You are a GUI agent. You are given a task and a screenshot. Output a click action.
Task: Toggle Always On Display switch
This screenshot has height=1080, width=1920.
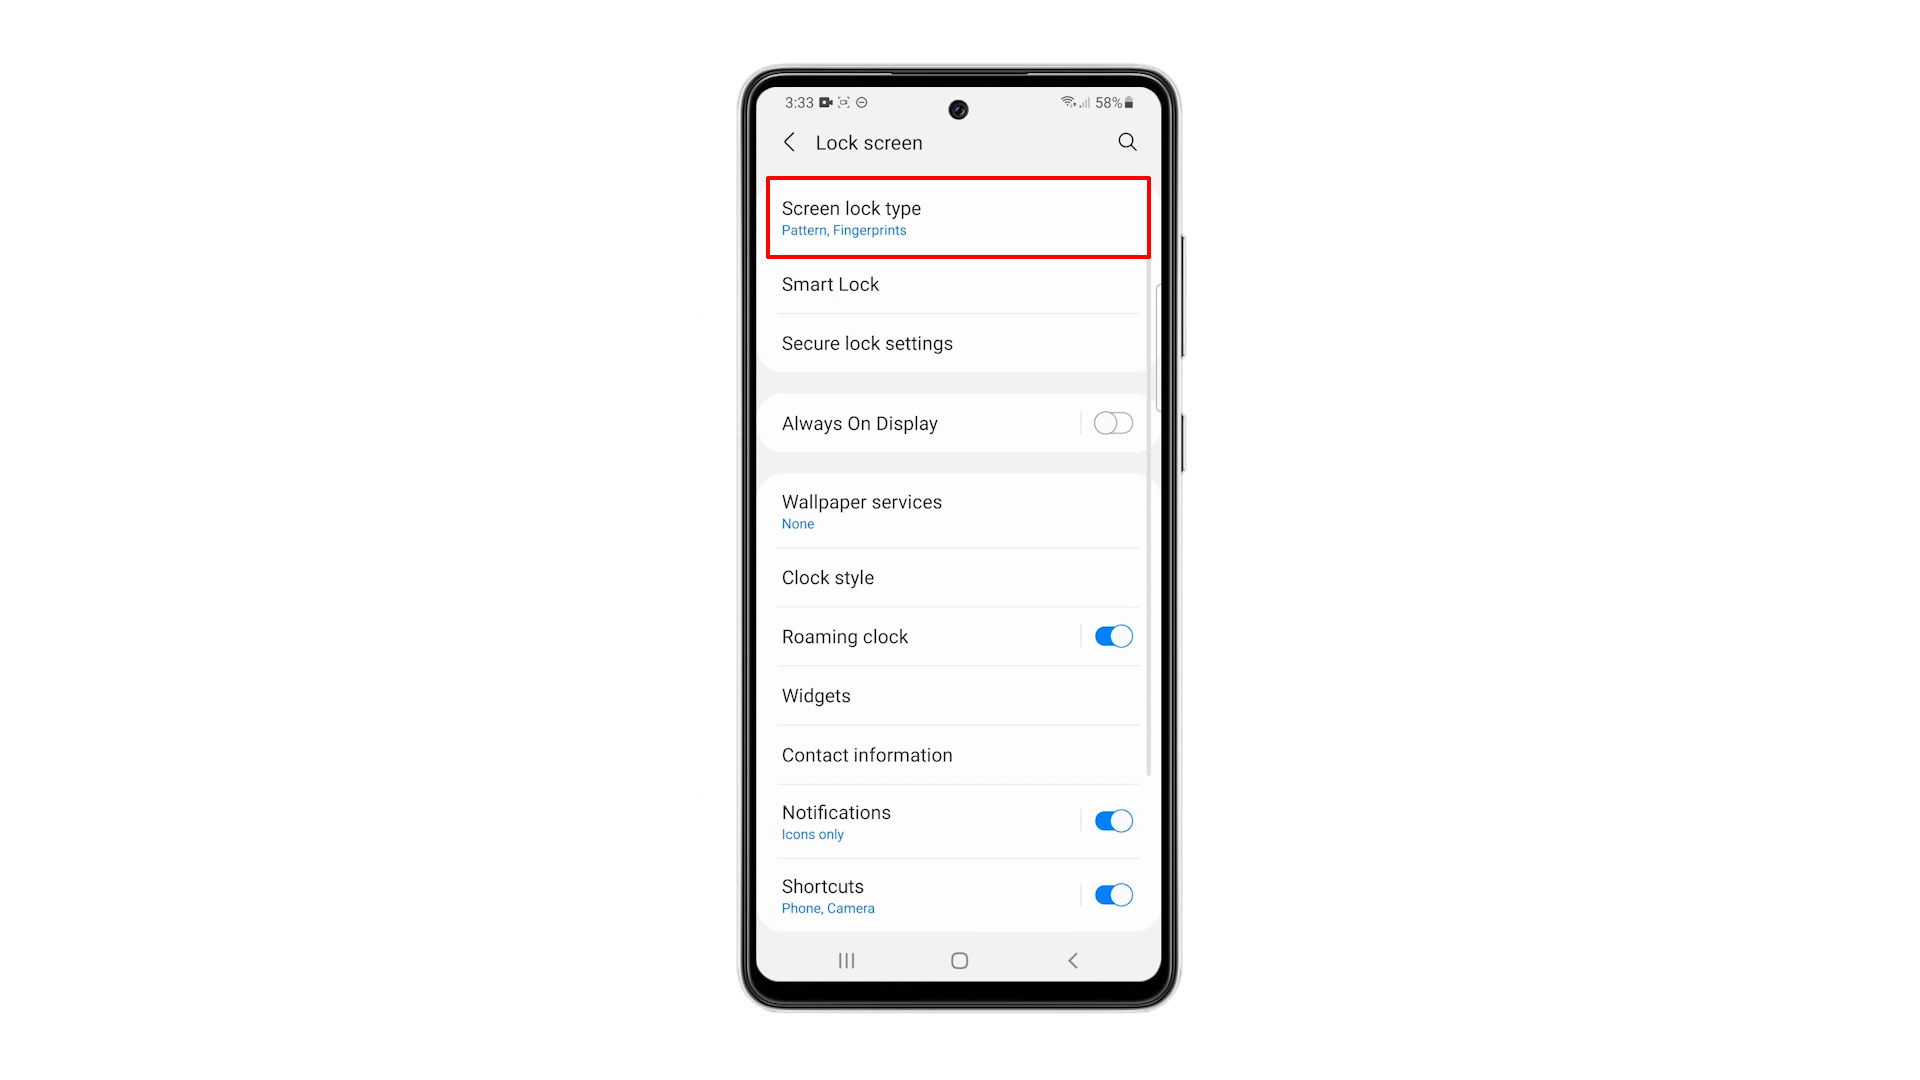pos(1112,423)
